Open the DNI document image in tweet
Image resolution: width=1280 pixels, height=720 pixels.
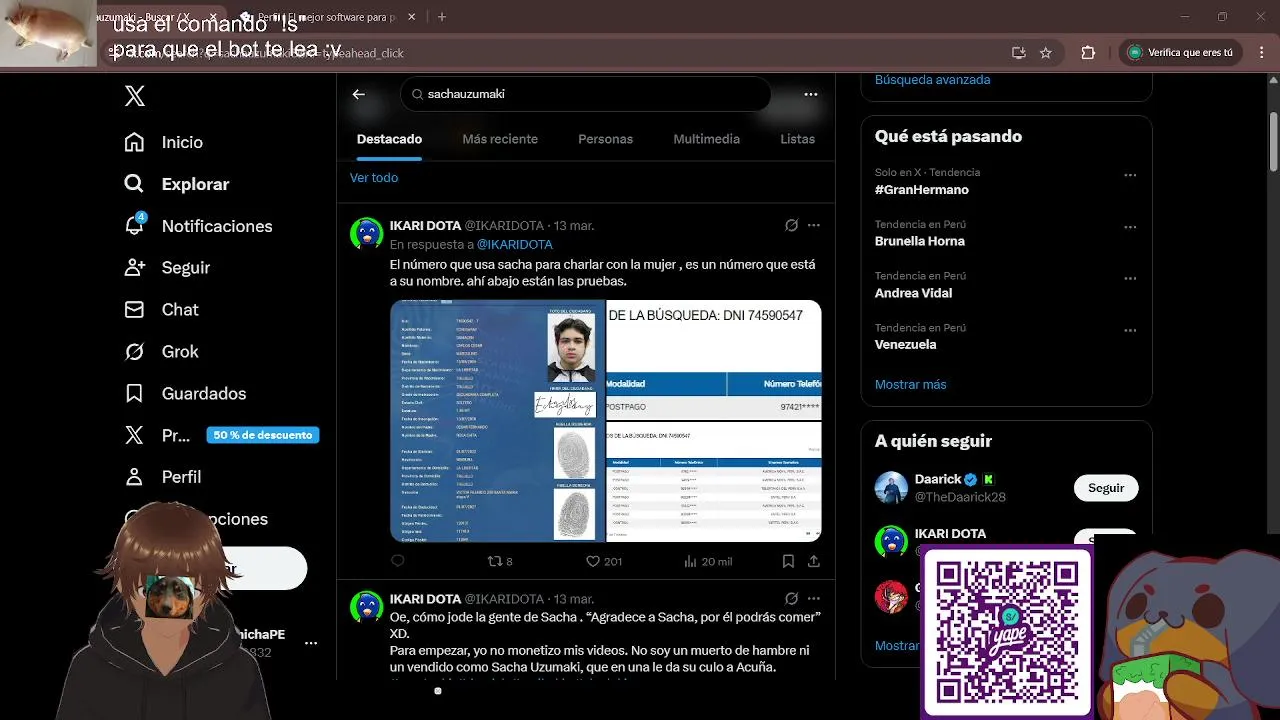497,421
